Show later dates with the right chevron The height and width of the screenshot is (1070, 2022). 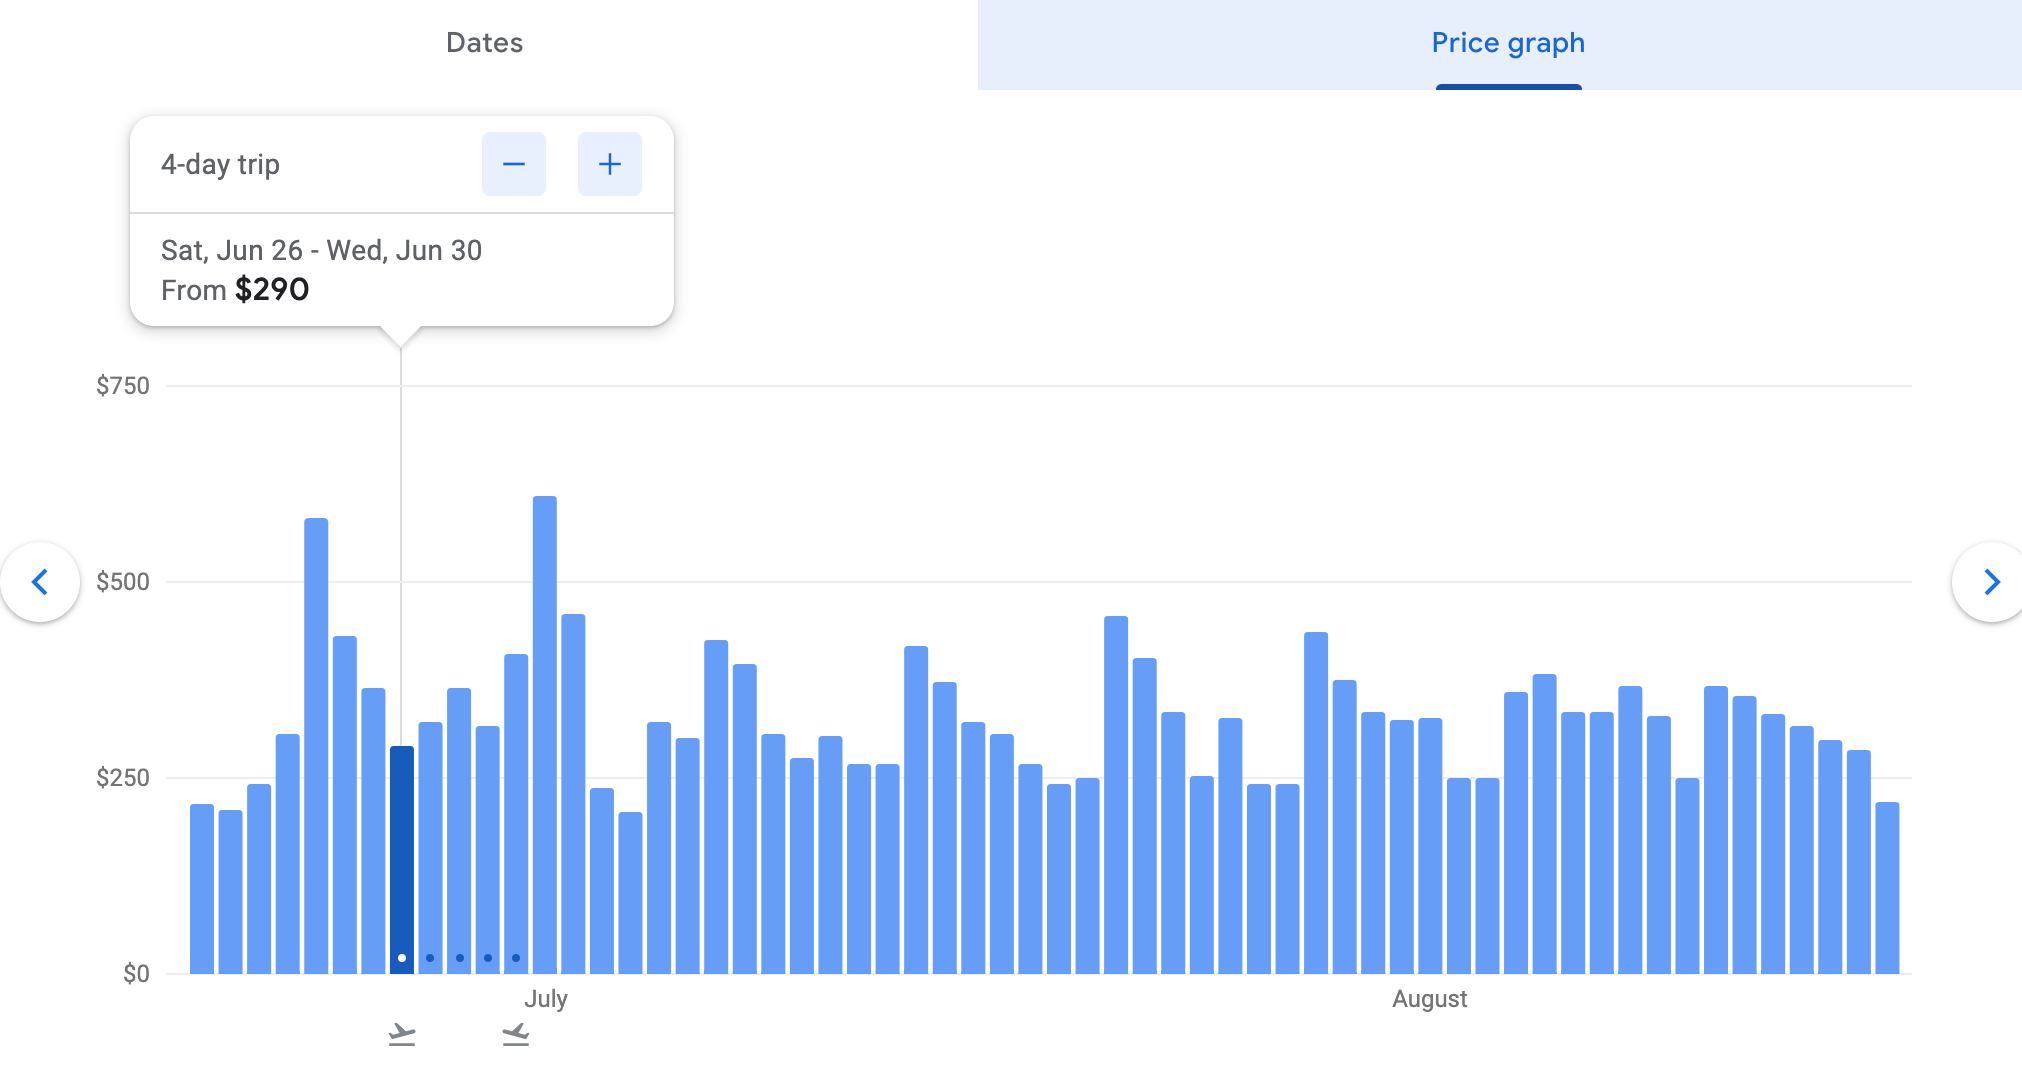coord(1990,582)
